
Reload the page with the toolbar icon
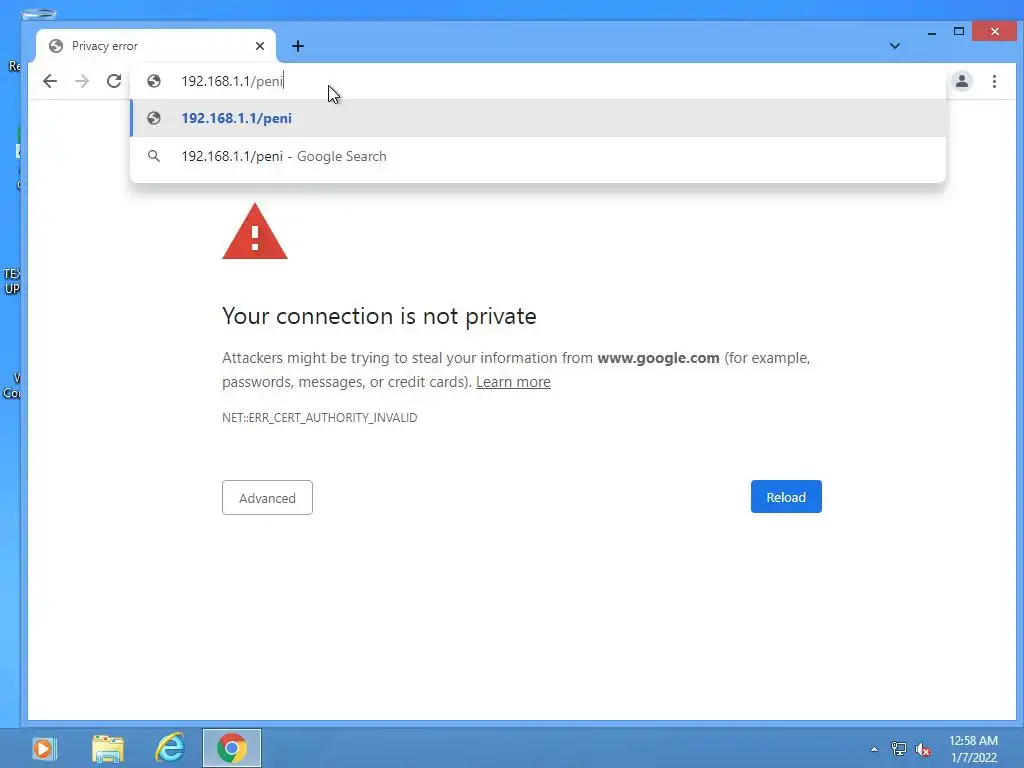(114, 81)
